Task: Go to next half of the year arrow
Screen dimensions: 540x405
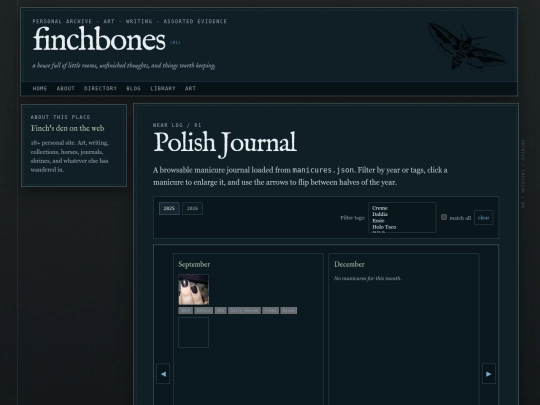Action: click(489, 374)
